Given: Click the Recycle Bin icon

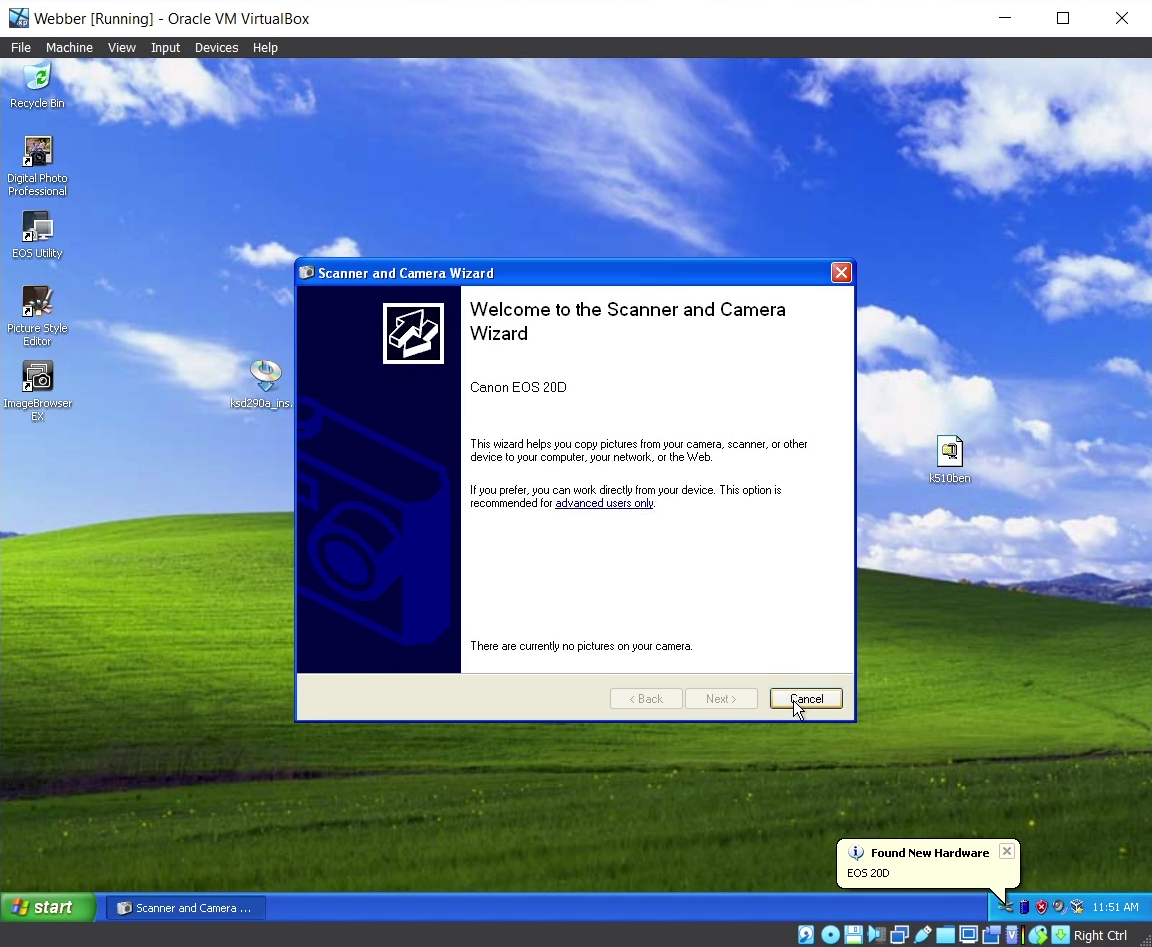Looking at the screenshot, I should click(x=37, y=78).
